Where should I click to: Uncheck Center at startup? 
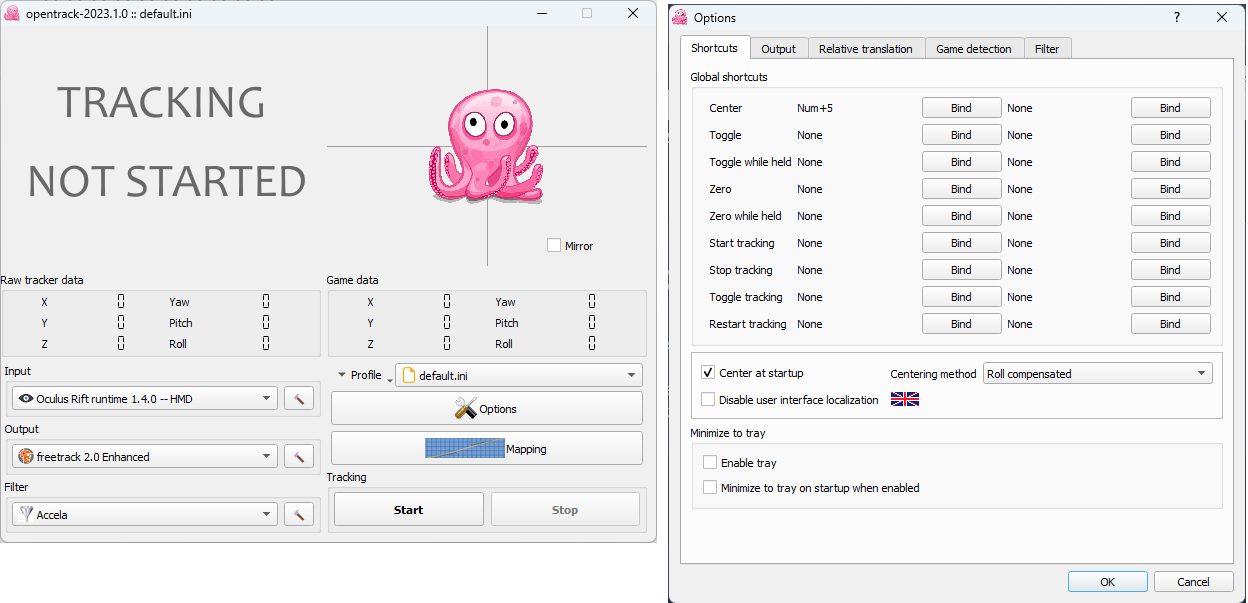pyautogui.click(x=709, y=373)
